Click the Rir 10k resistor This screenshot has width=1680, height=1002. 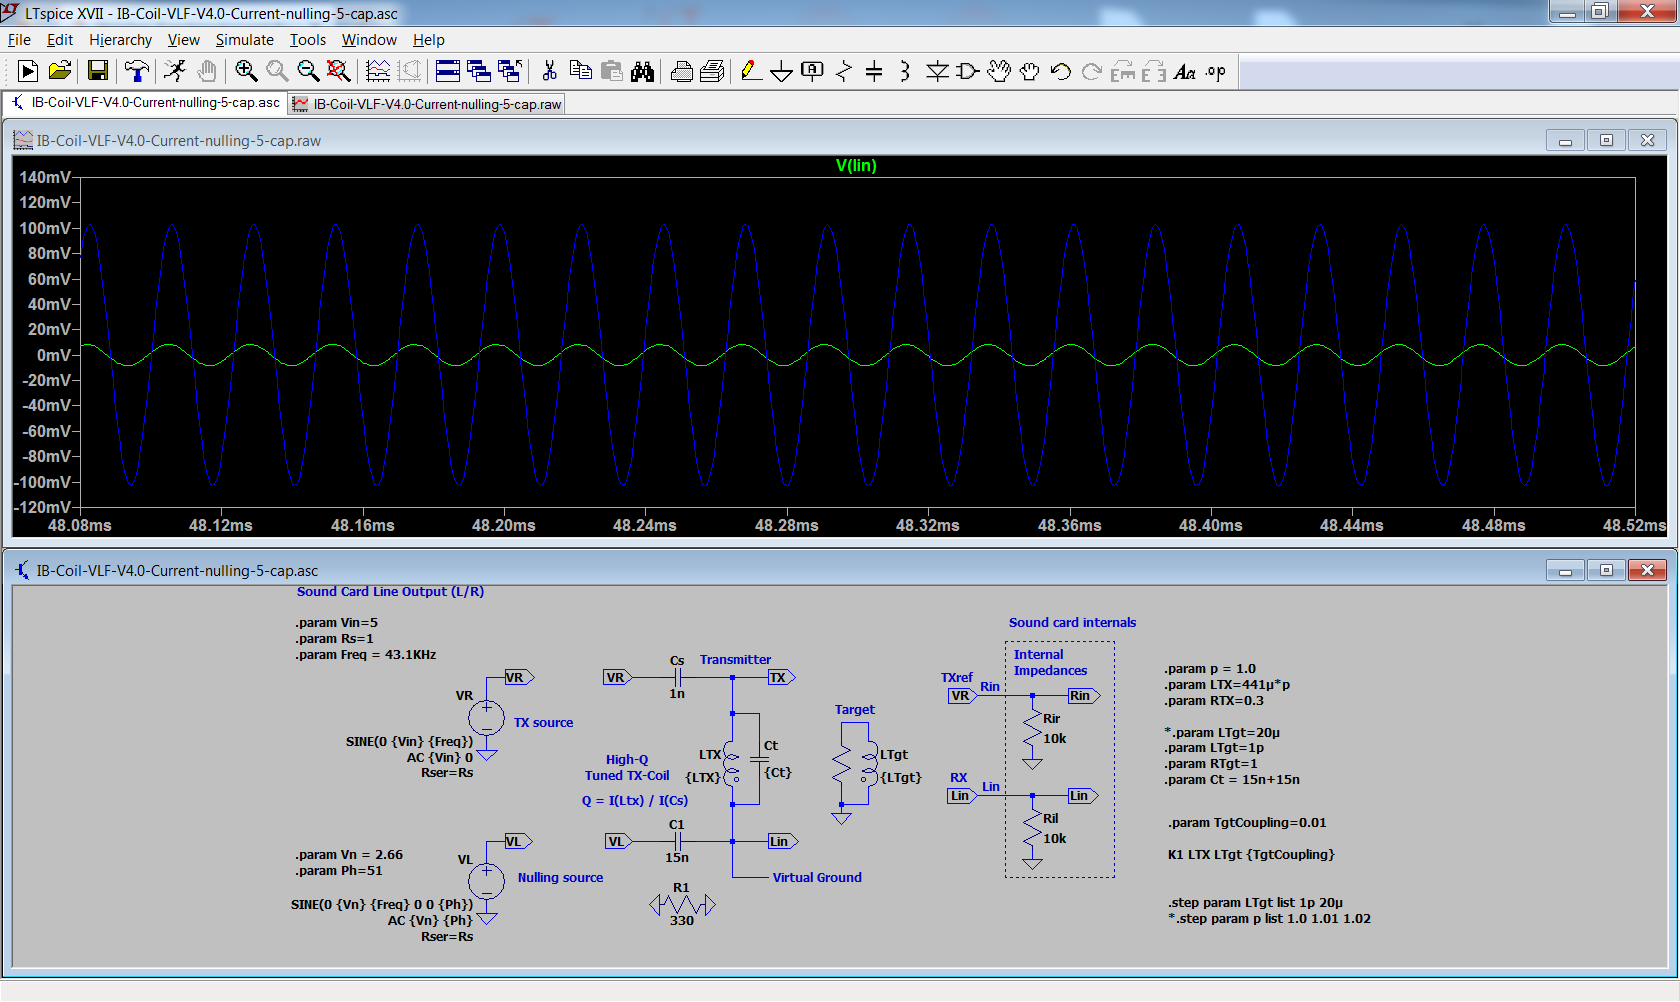1033,728
